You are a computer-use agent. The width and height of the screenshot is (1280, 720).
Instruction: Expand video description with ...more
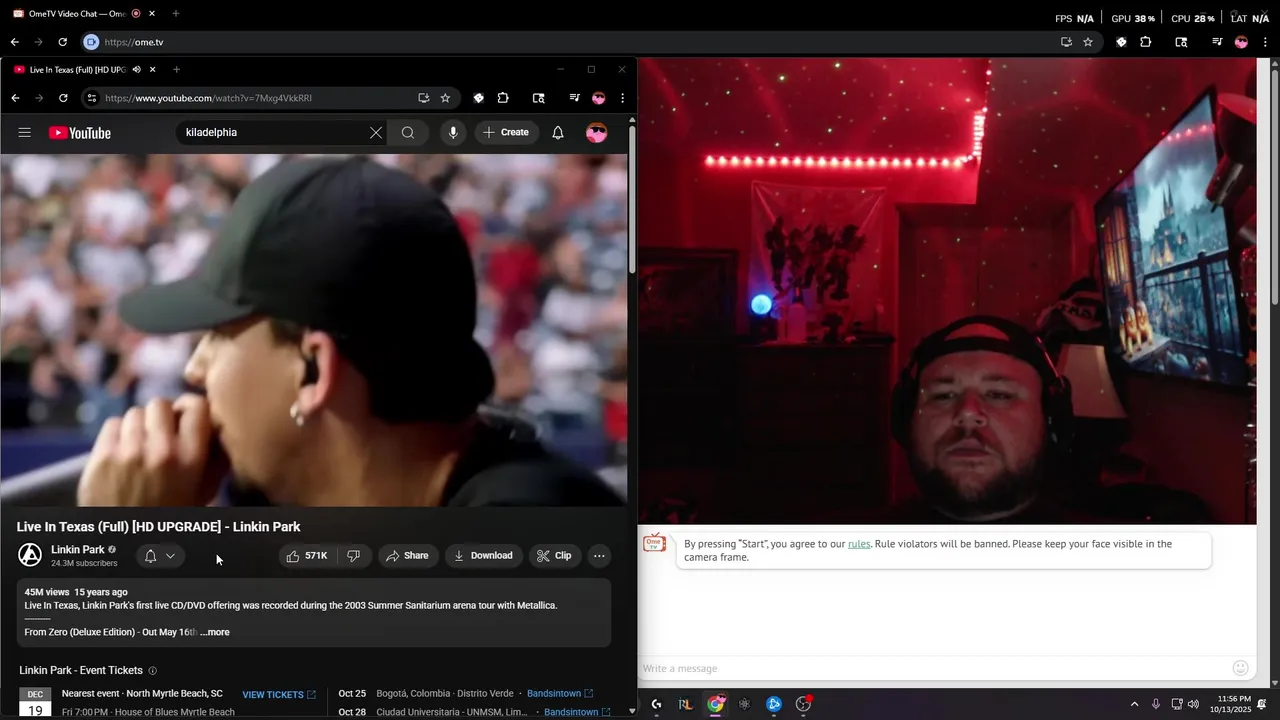point(215,632)
